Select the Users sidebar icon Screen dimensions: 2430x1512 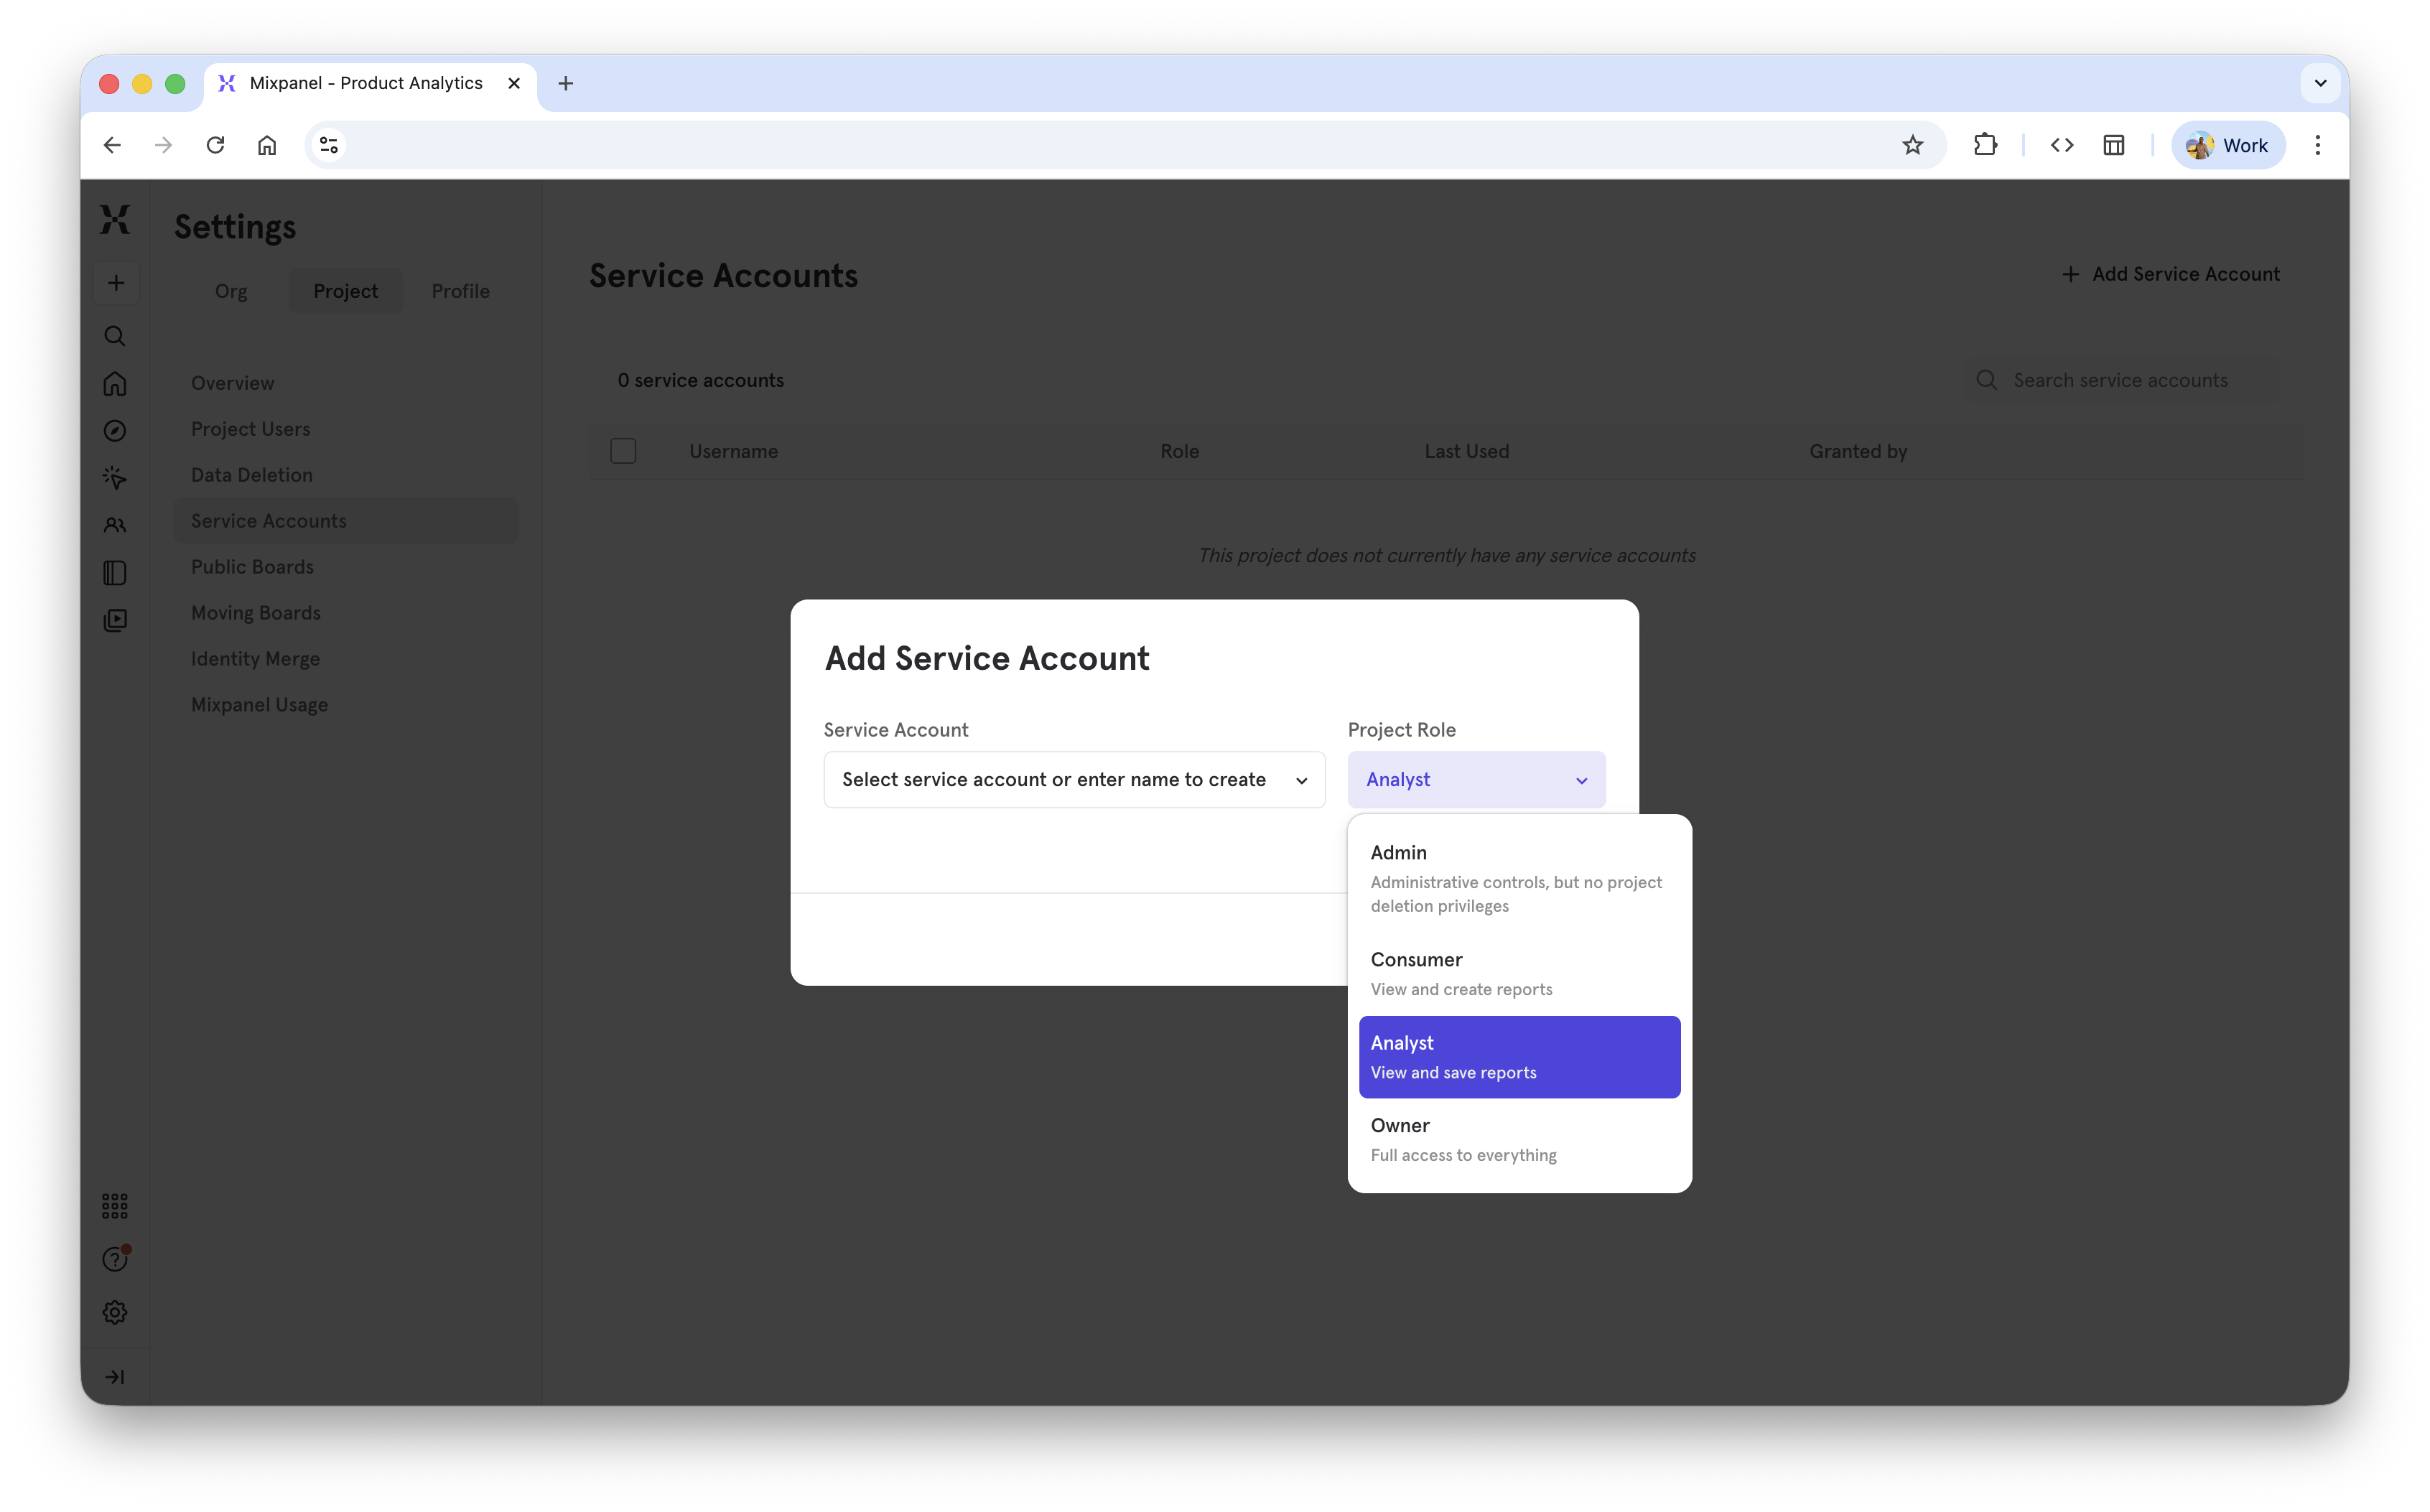coord(115,525)
